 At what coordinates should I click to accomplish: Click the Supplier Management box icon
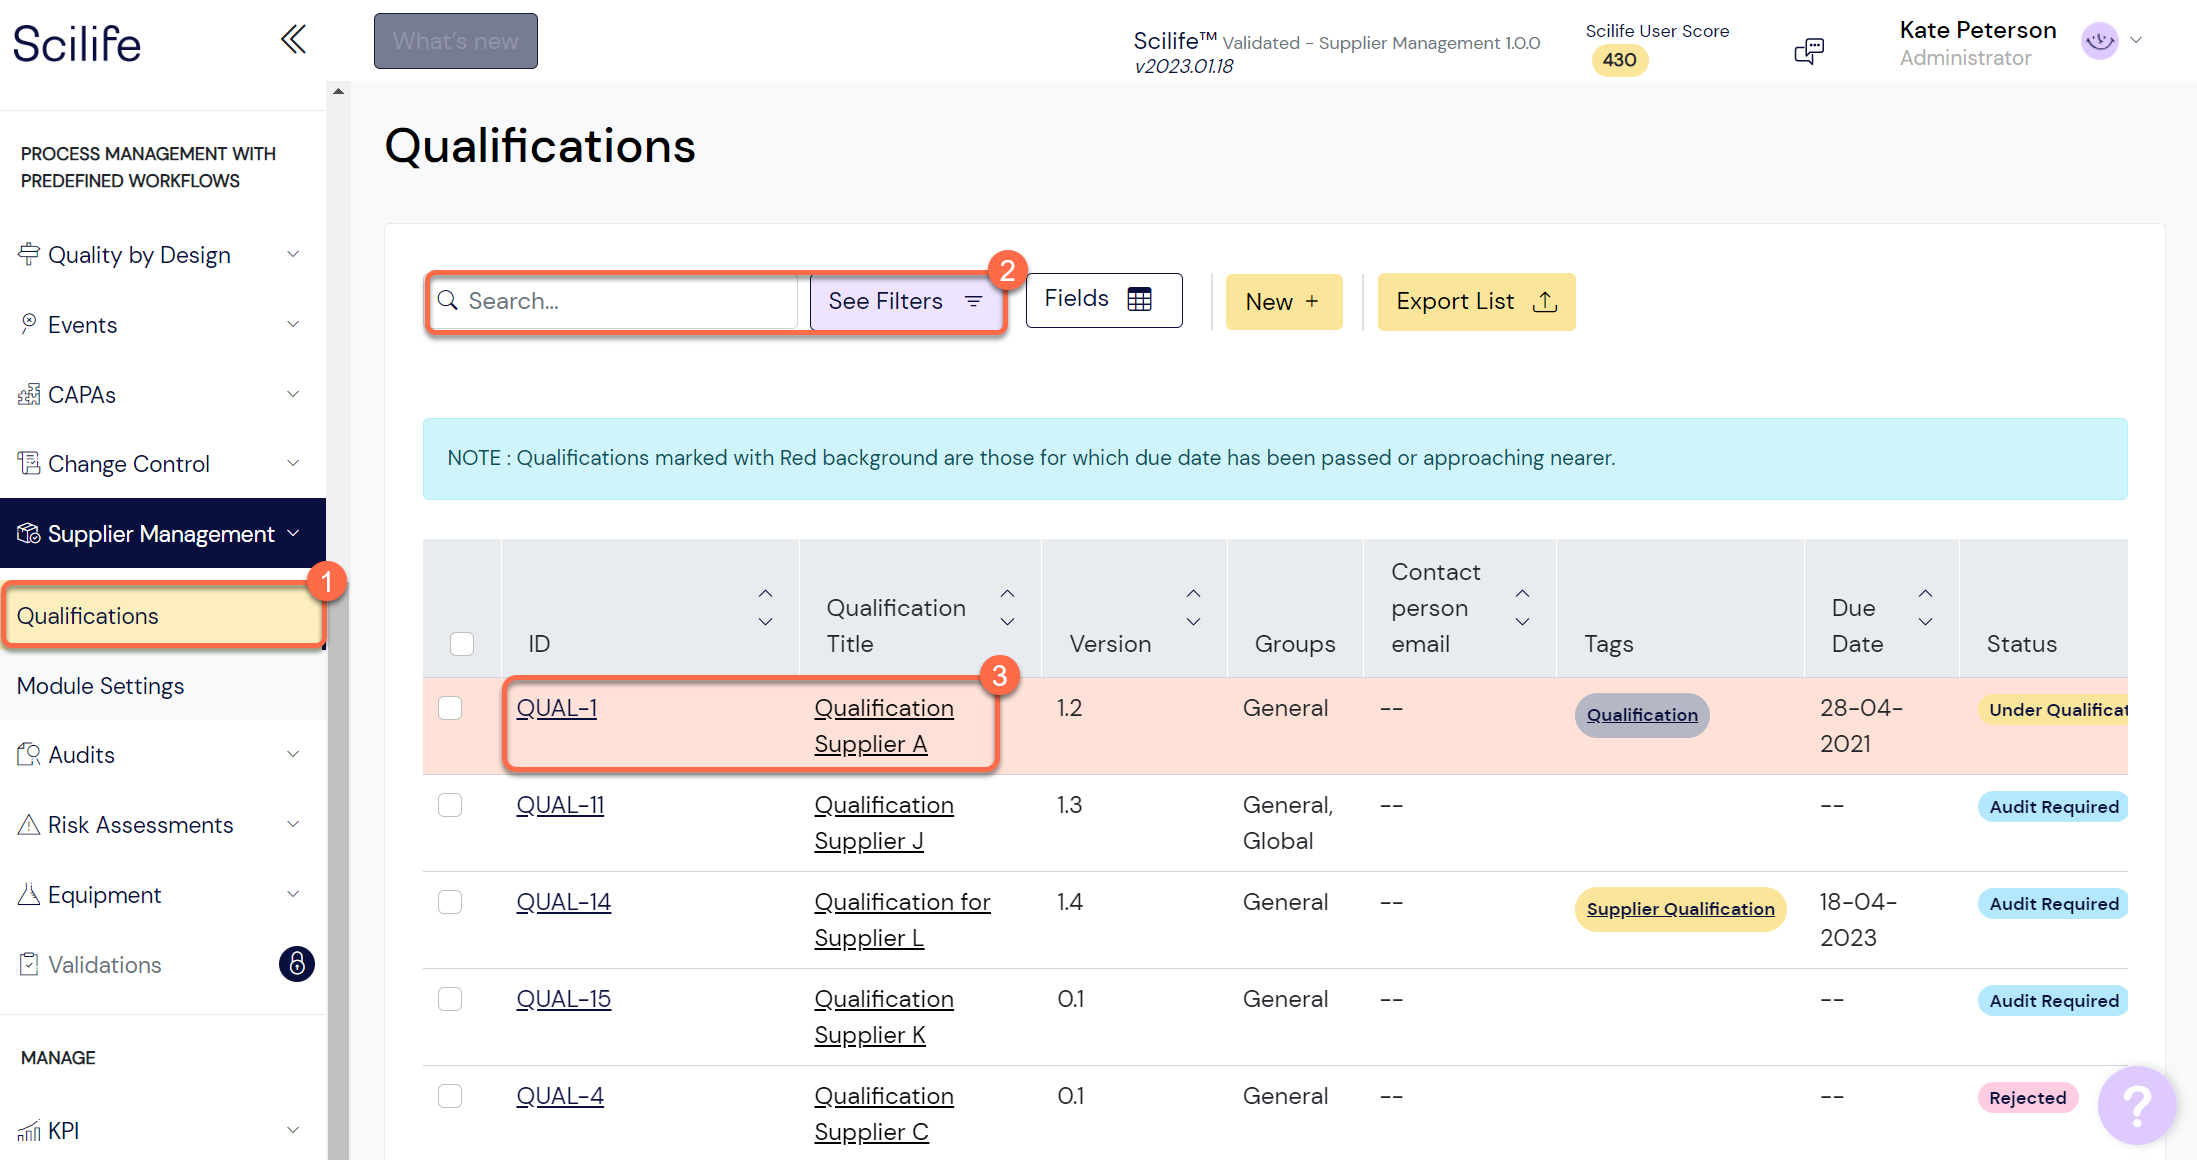pos(29,533)
